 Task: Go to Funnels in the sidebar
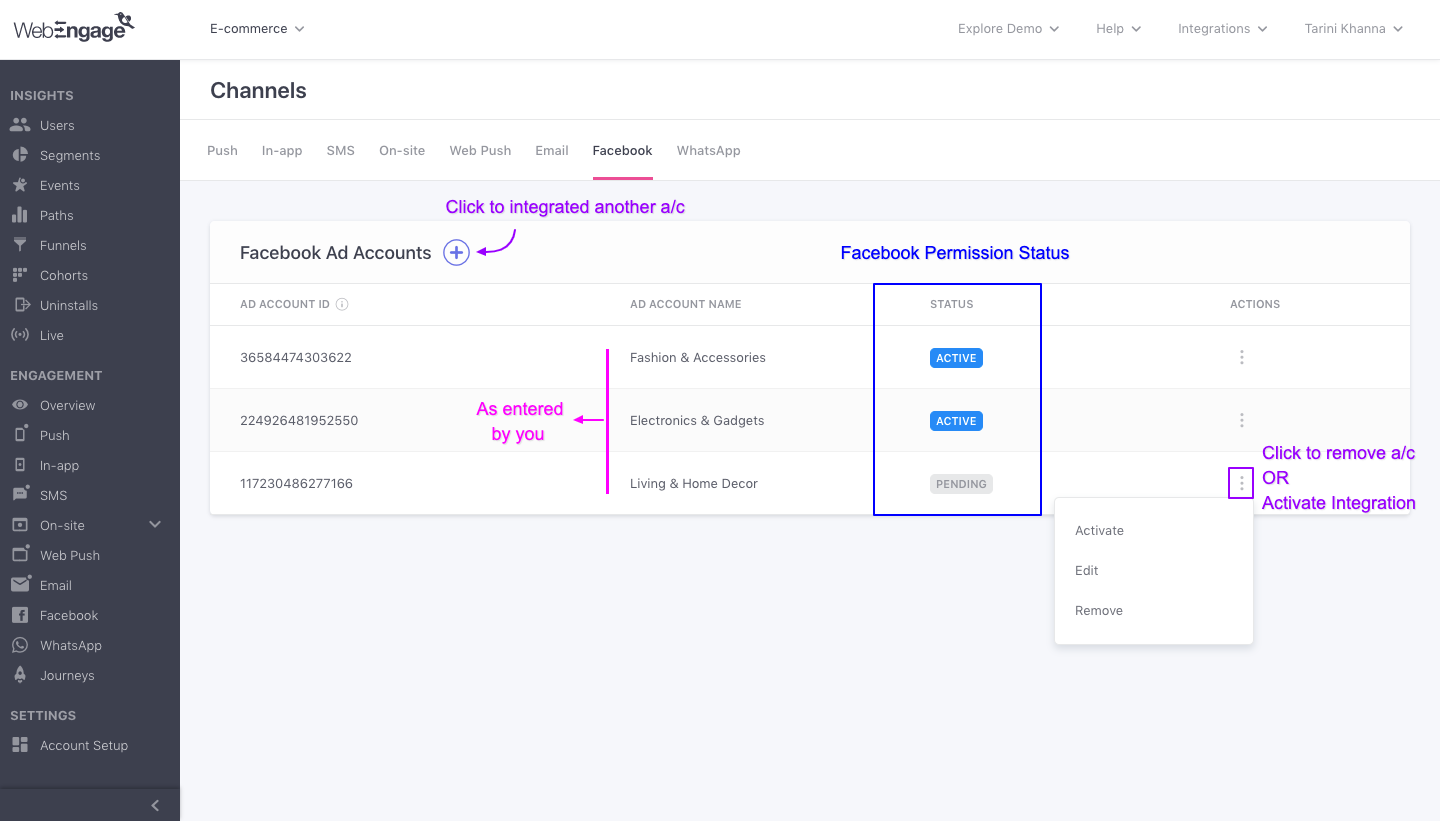click(63, 245)
